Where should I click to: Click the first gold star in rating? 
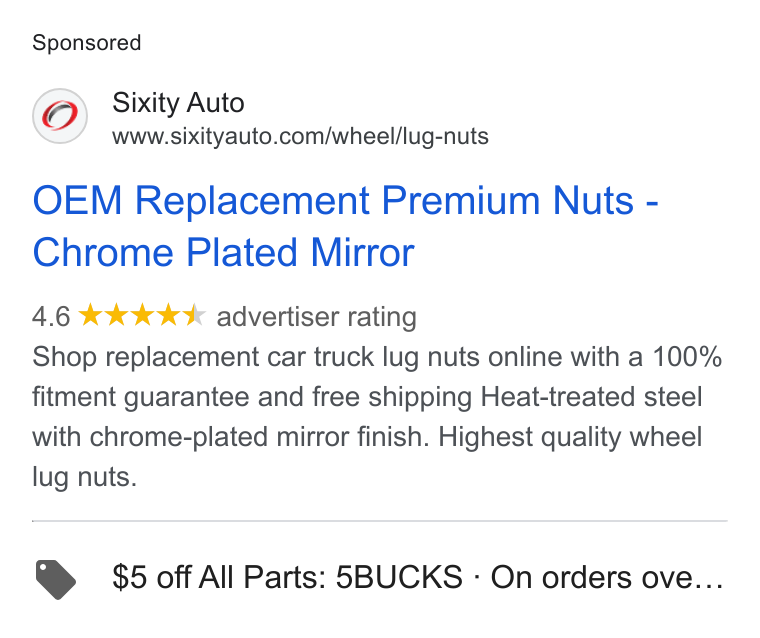pos(90,315)
